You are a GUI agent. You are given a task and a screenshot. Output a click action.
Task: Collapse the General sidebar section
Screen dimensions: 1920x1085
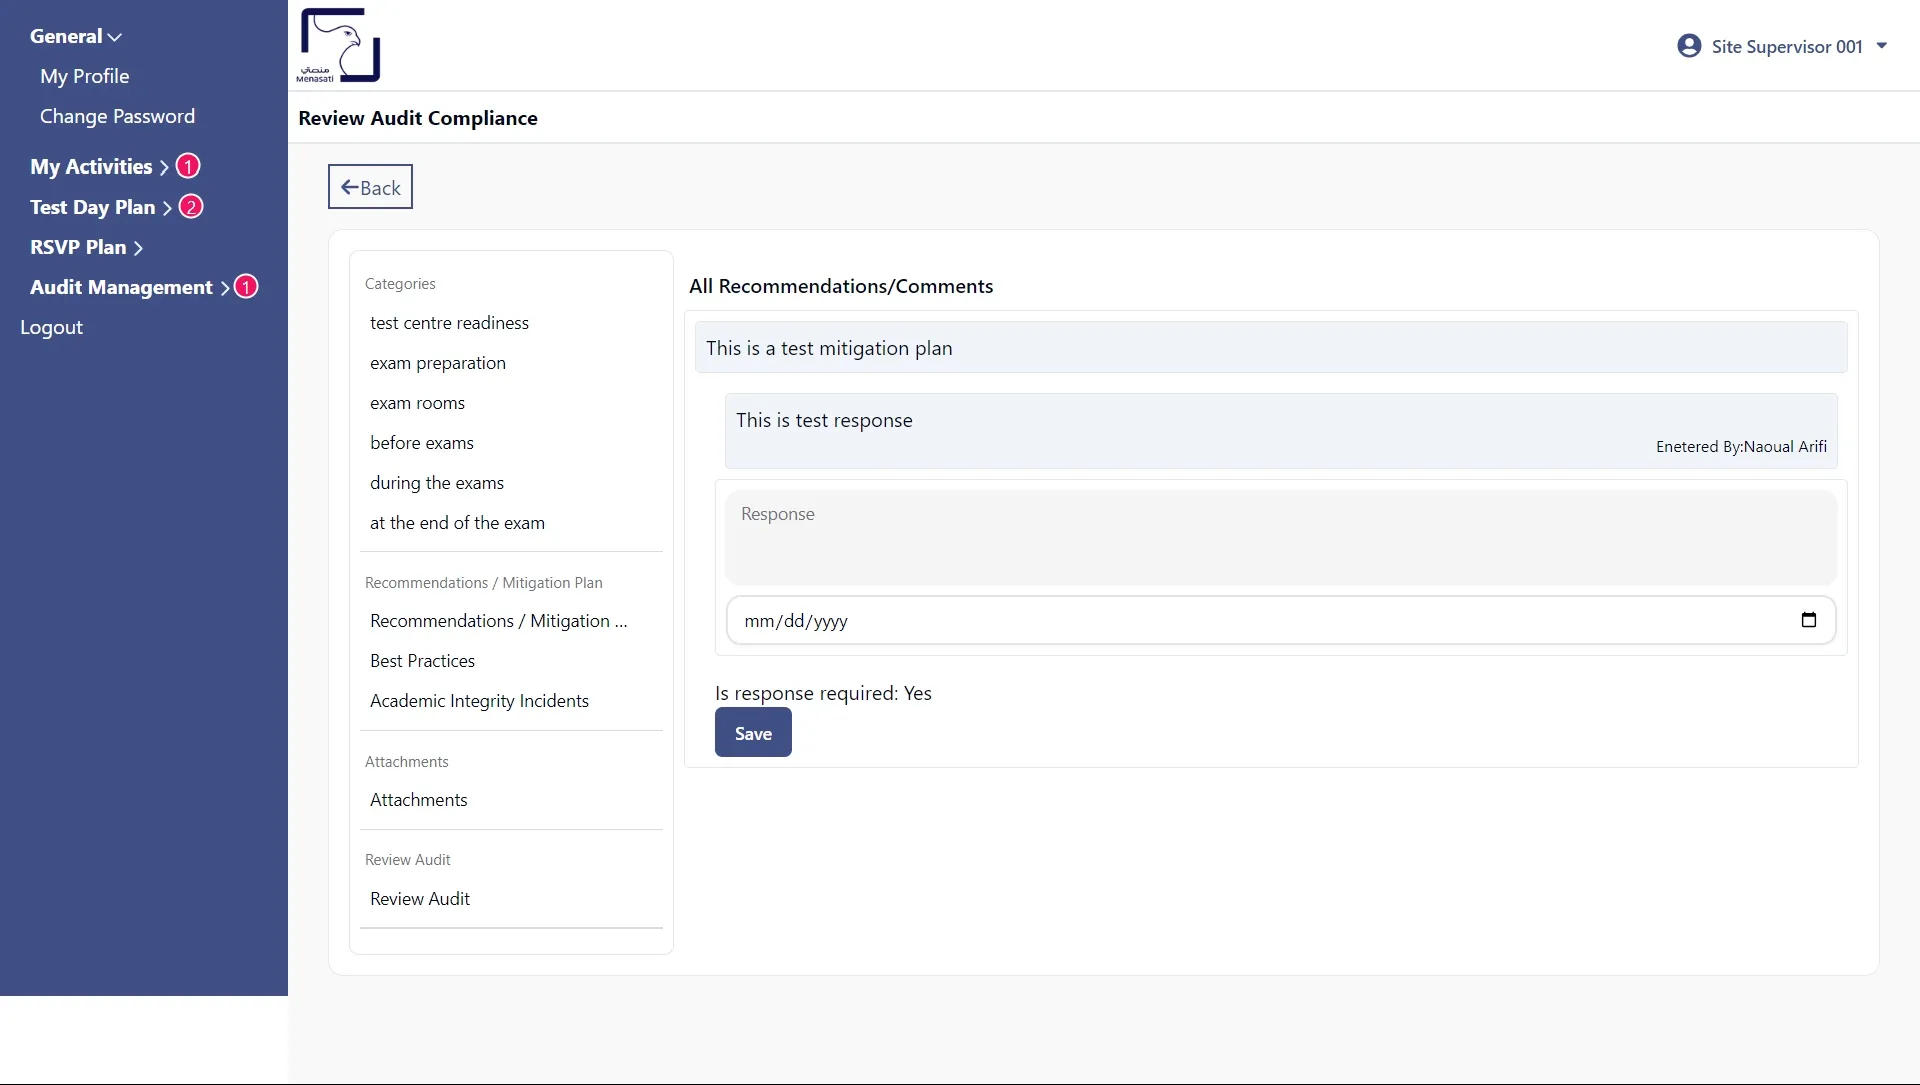click(x=75, y=36)
